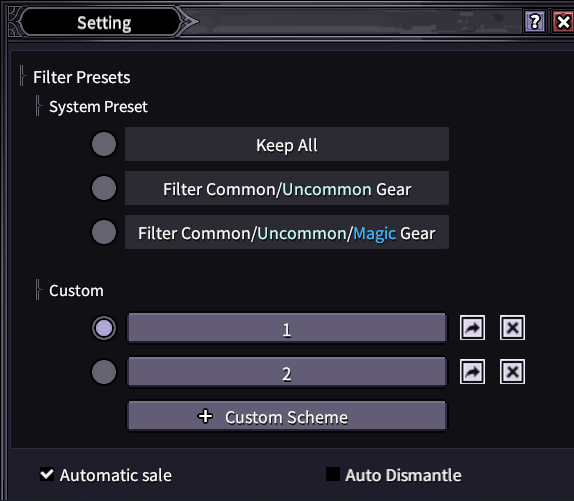Collapse the Filter Presets section marker

coord(23,76)
